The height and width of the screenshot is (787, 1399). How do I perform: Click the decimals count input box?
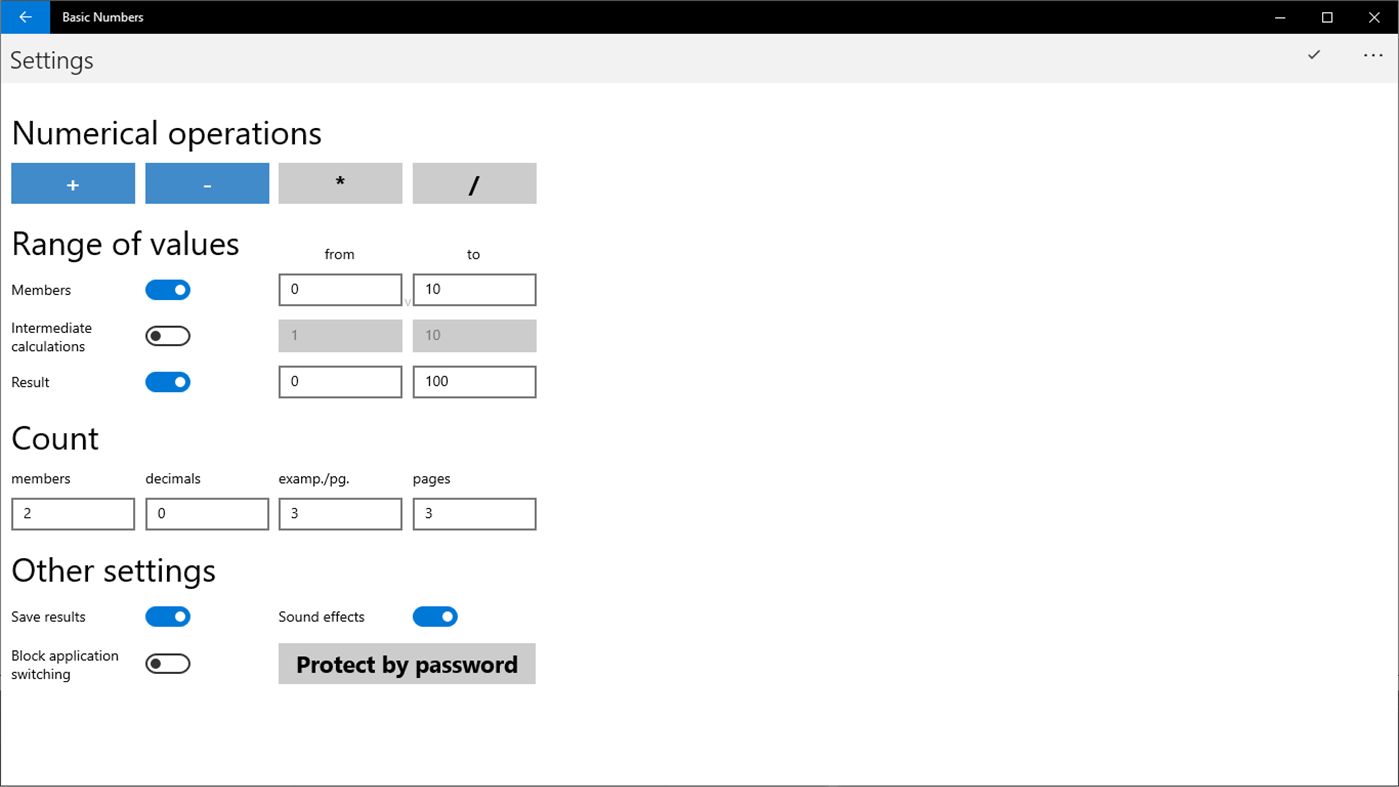pos(207,514)
